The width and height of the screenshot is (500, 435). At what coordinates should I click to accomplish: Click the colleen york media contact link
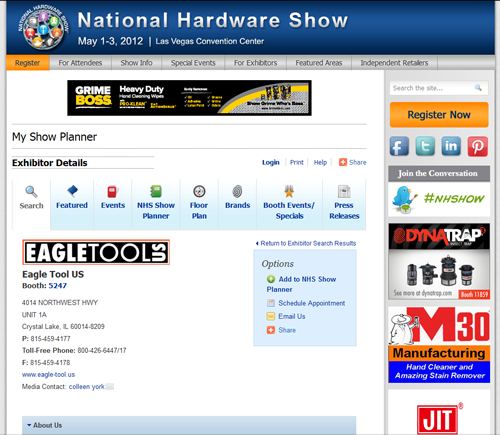tap(87, 387)
